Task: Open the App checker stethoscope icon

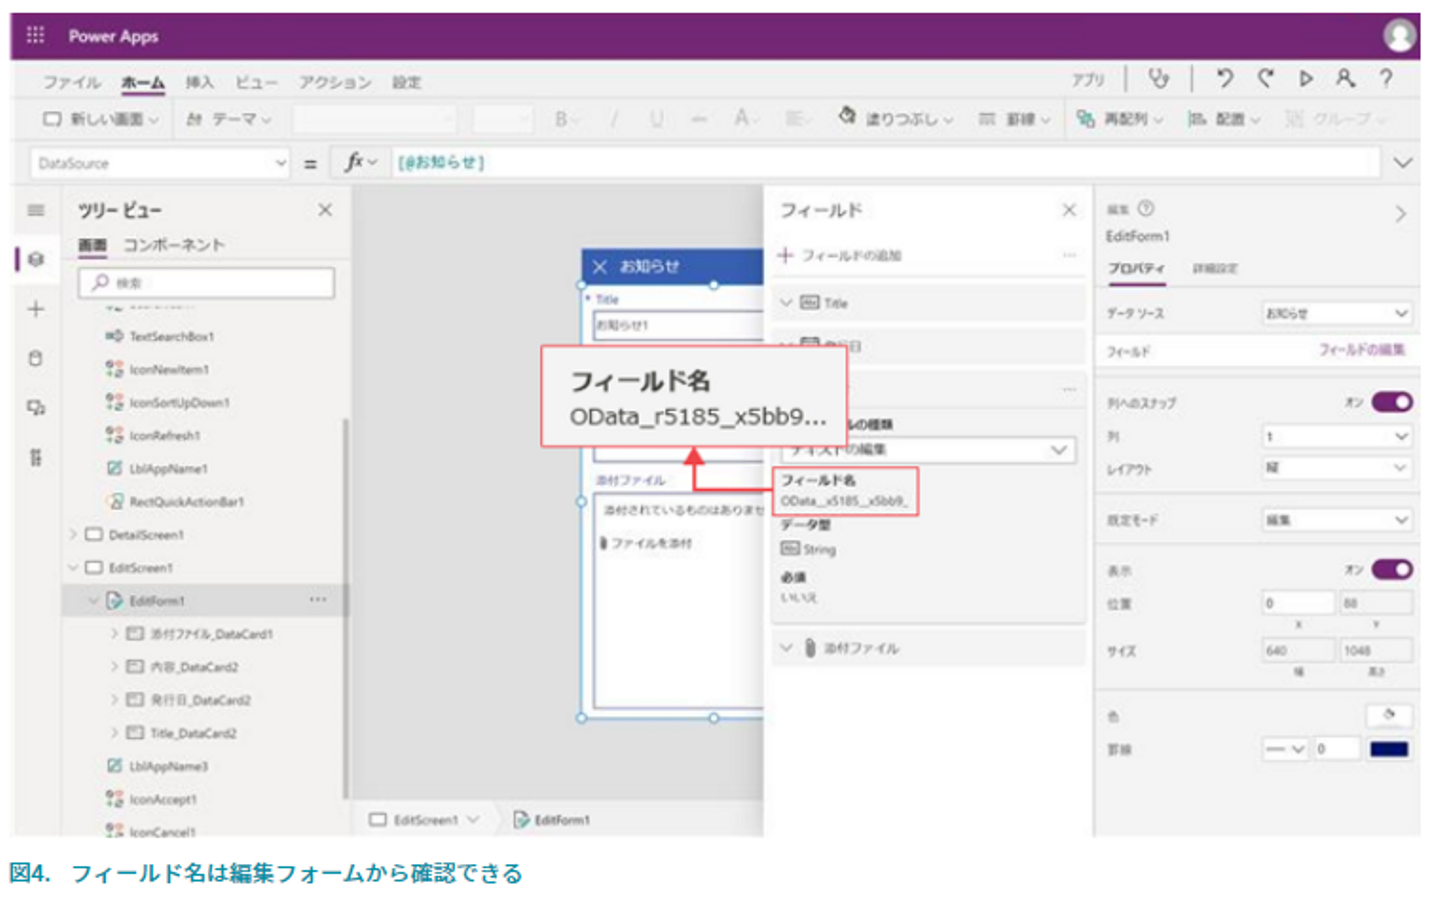Action: pyautogui.click(x=1158, y=79)
